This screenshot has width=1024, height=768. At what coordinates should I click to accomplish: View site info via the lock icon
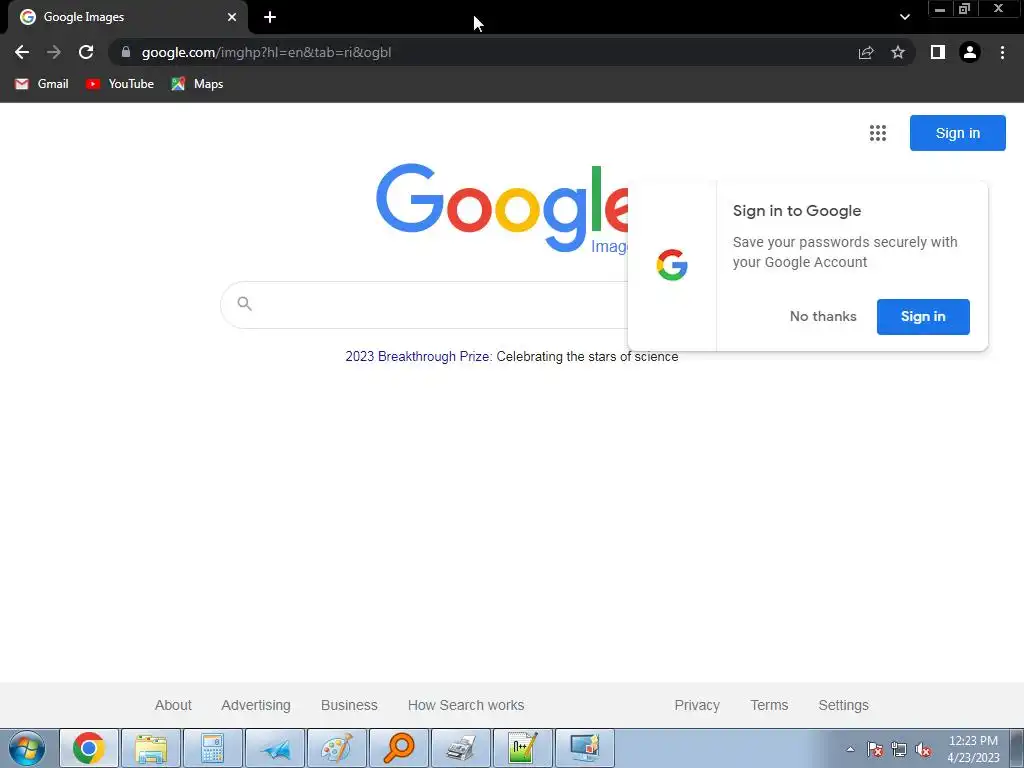point(126,52)
